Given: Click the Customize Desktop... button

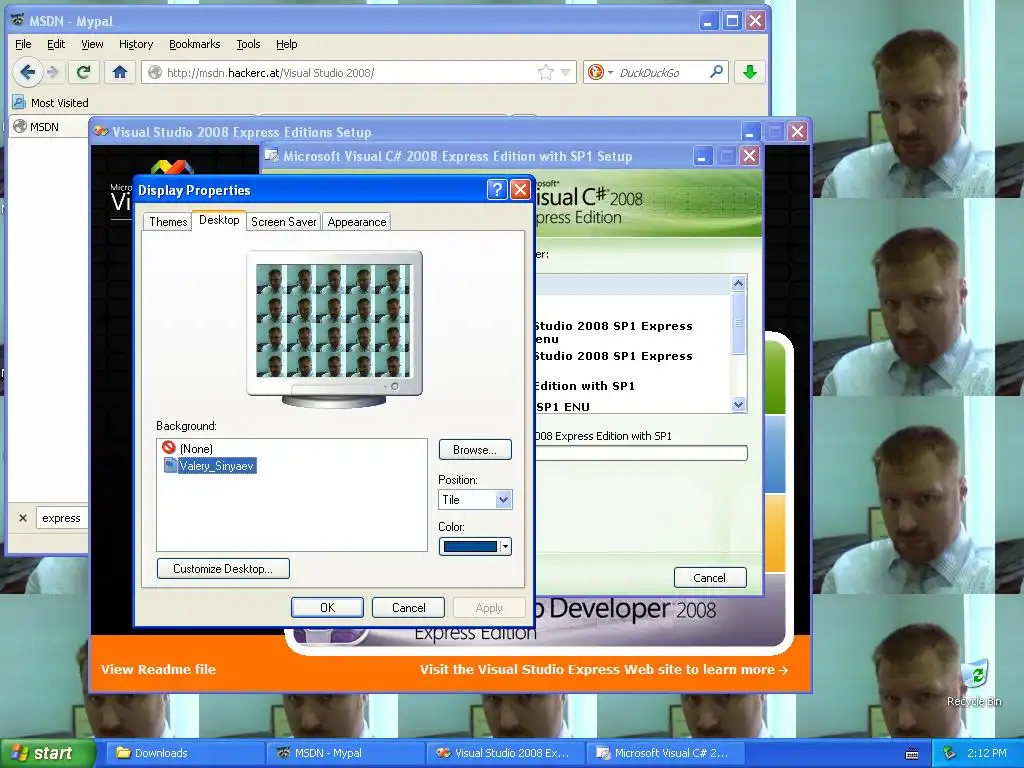Looking at the screenshot, I should pos(223,569).
